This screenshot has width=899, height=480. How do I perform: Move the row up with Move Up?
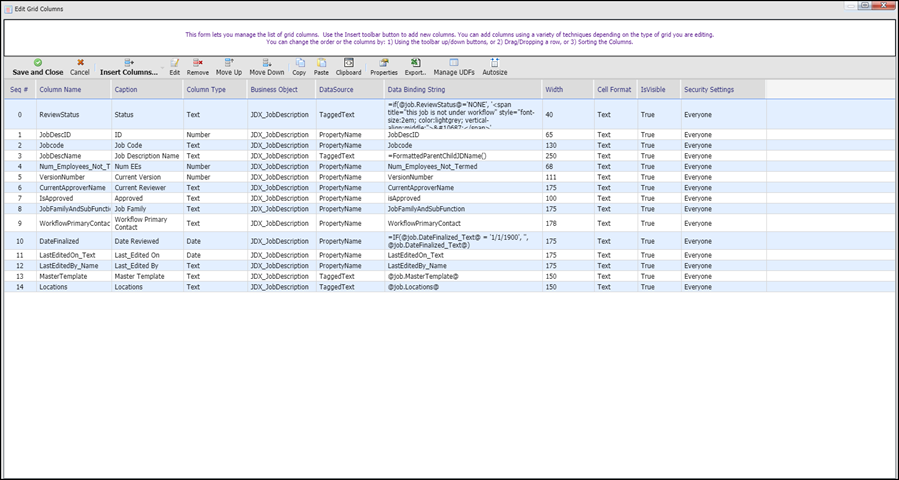tap(229, 63)
